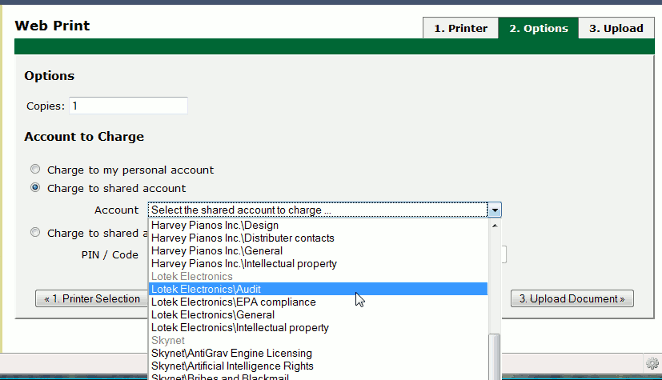Pick Skynet\AntiGrav Engine Licensing
662x380 pixels.
tap(318, 353)
